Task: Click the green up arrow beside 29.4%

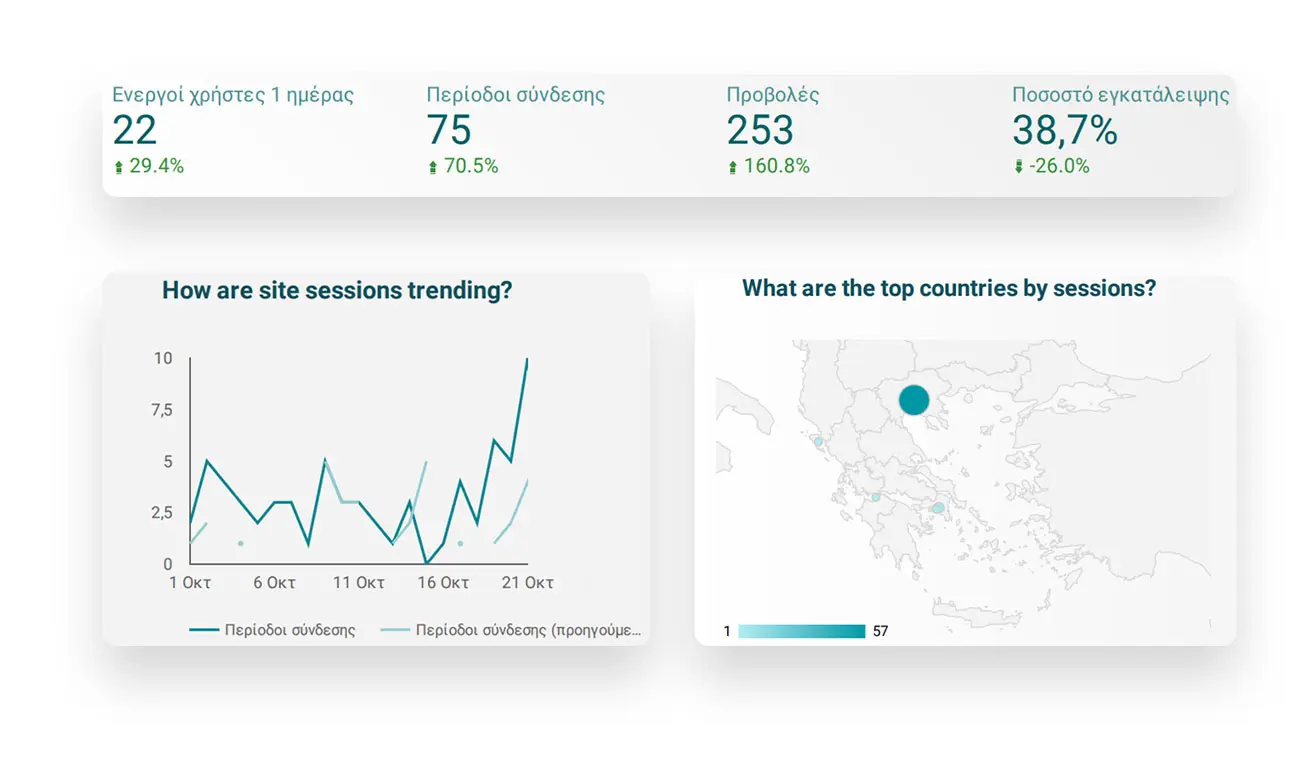Action: pyautogui.click(x=119, y=168)
